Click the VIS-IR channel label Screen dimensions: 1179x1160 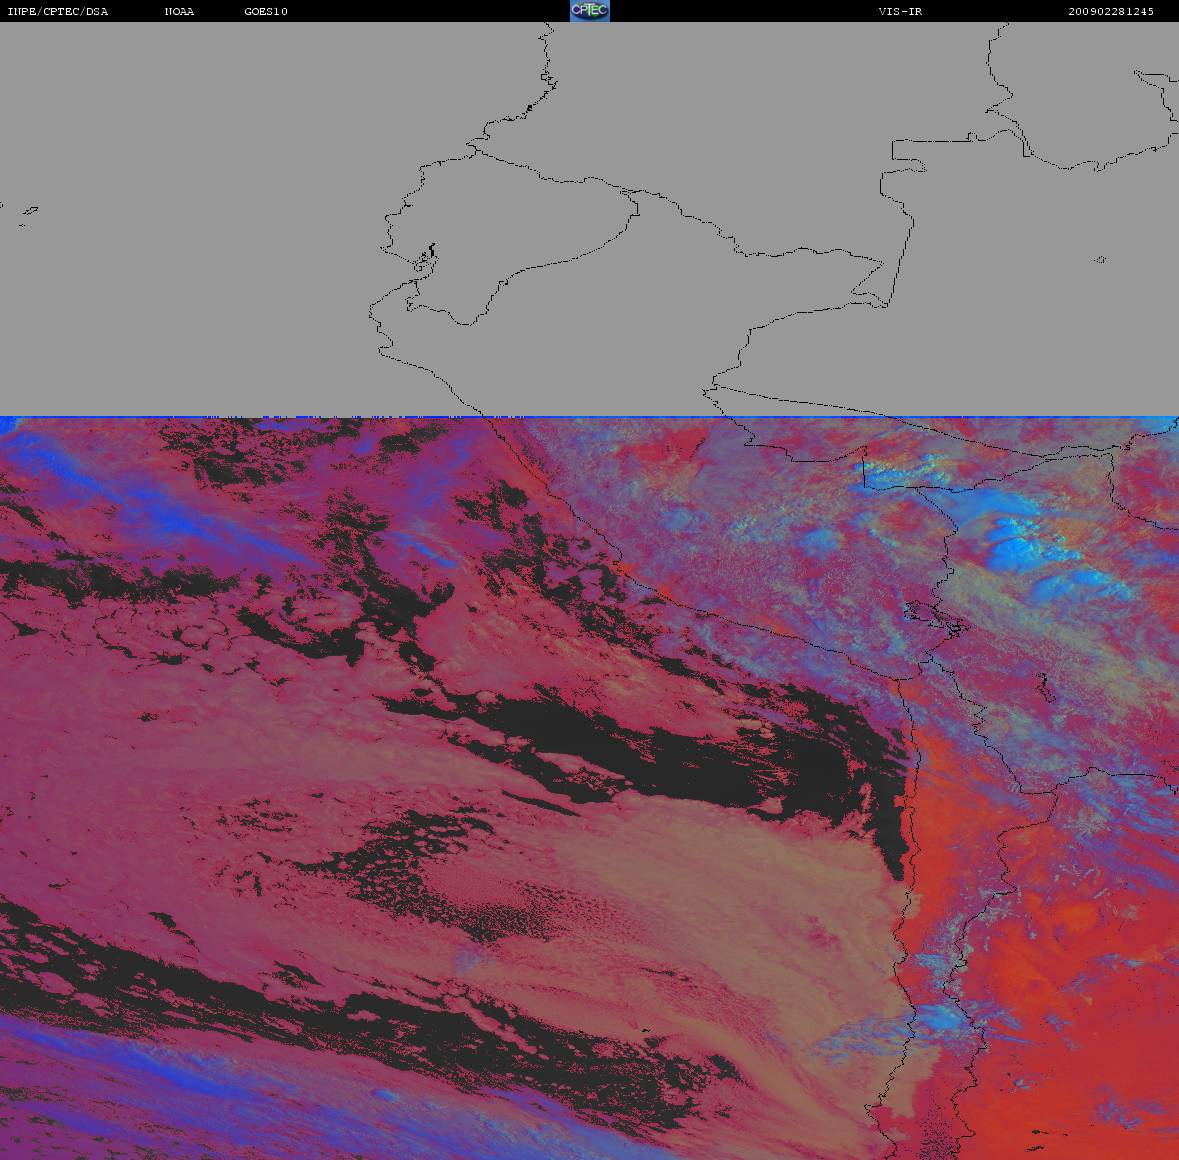tap(900, 11)
